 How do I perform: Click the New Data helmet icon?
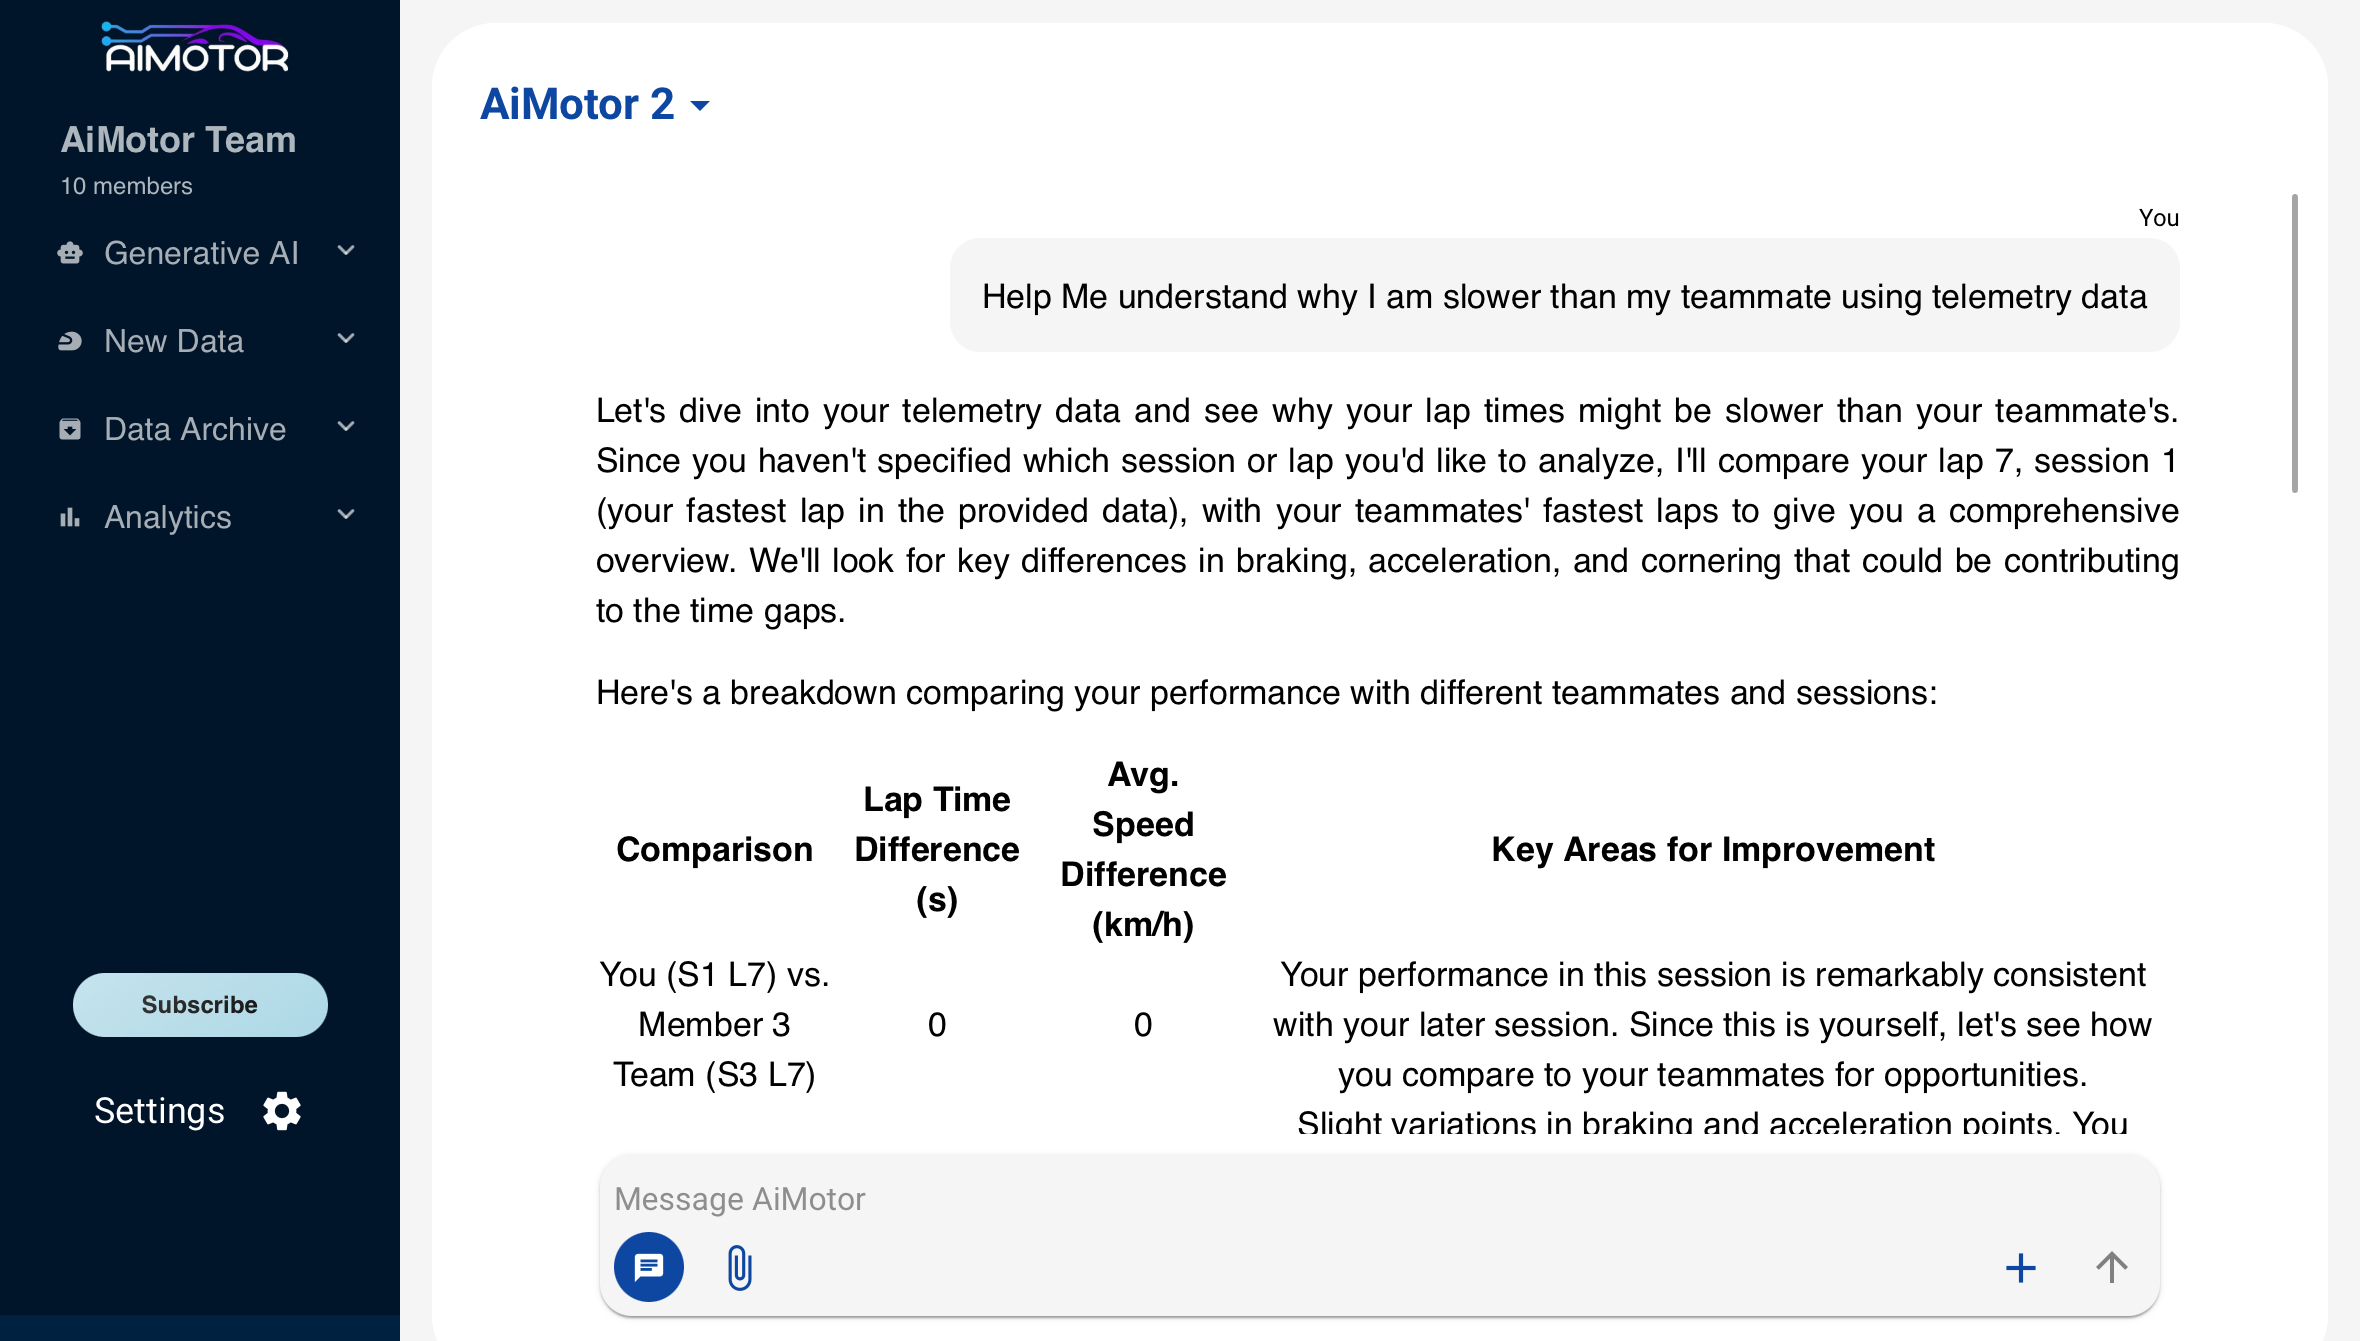(70, 341)
